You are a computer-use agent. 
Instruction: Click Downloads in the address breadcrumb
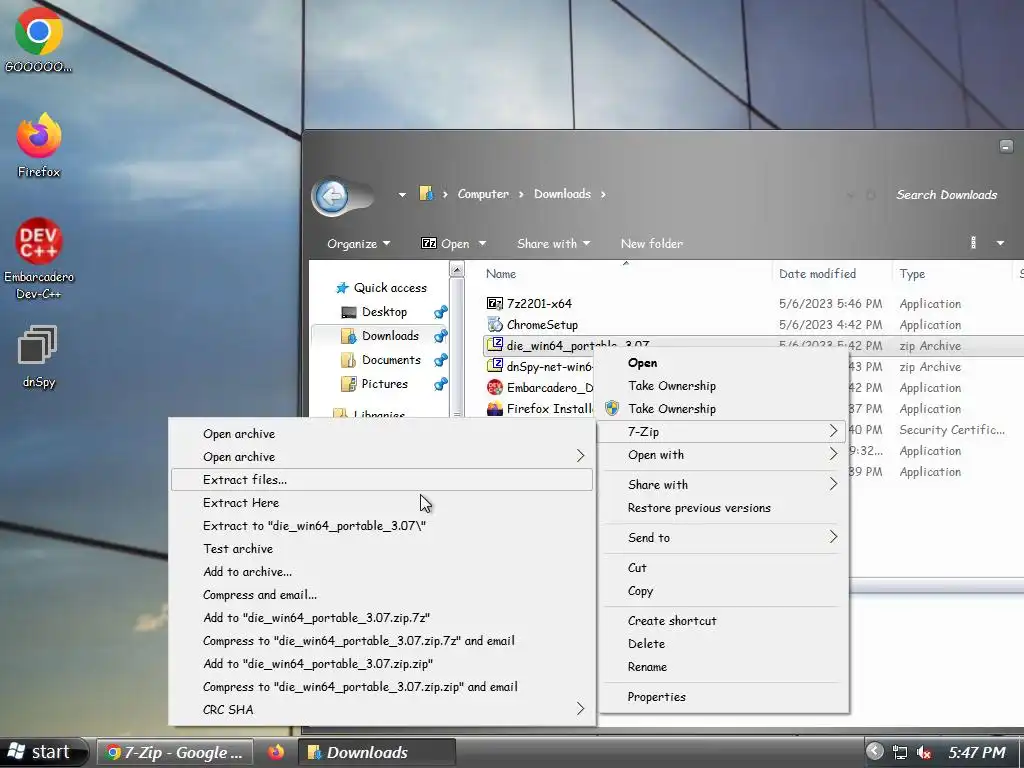[x=562, y=194]
